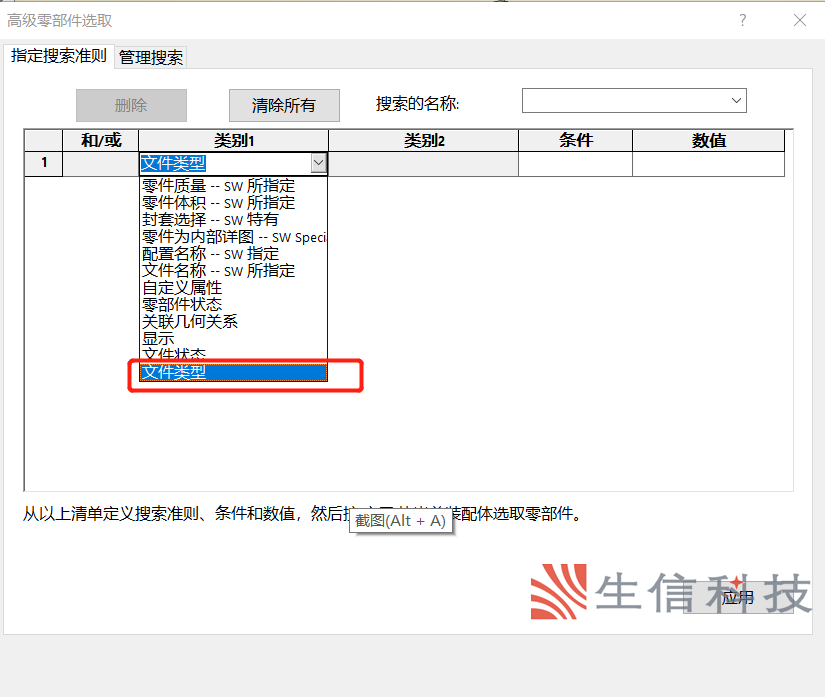Select 自定义属性 from the list

click(x=233, y=288)
